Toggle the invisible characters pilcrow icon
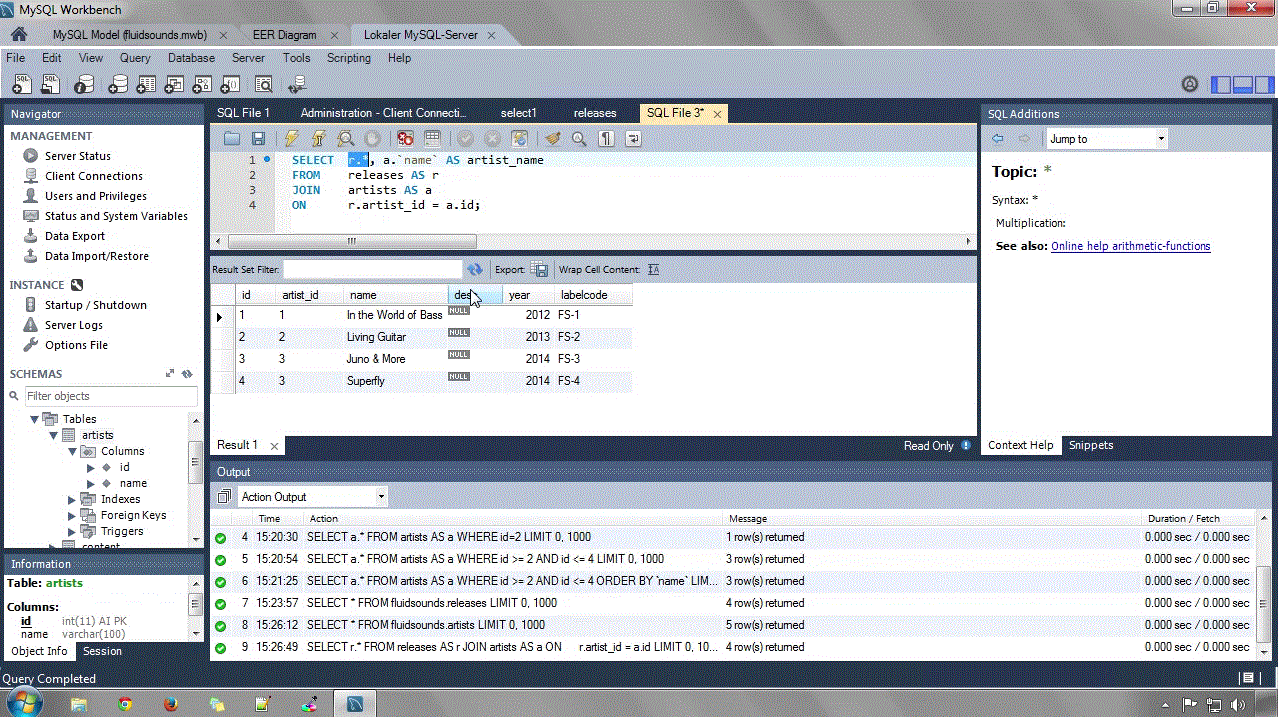 (x=606, y=139)
